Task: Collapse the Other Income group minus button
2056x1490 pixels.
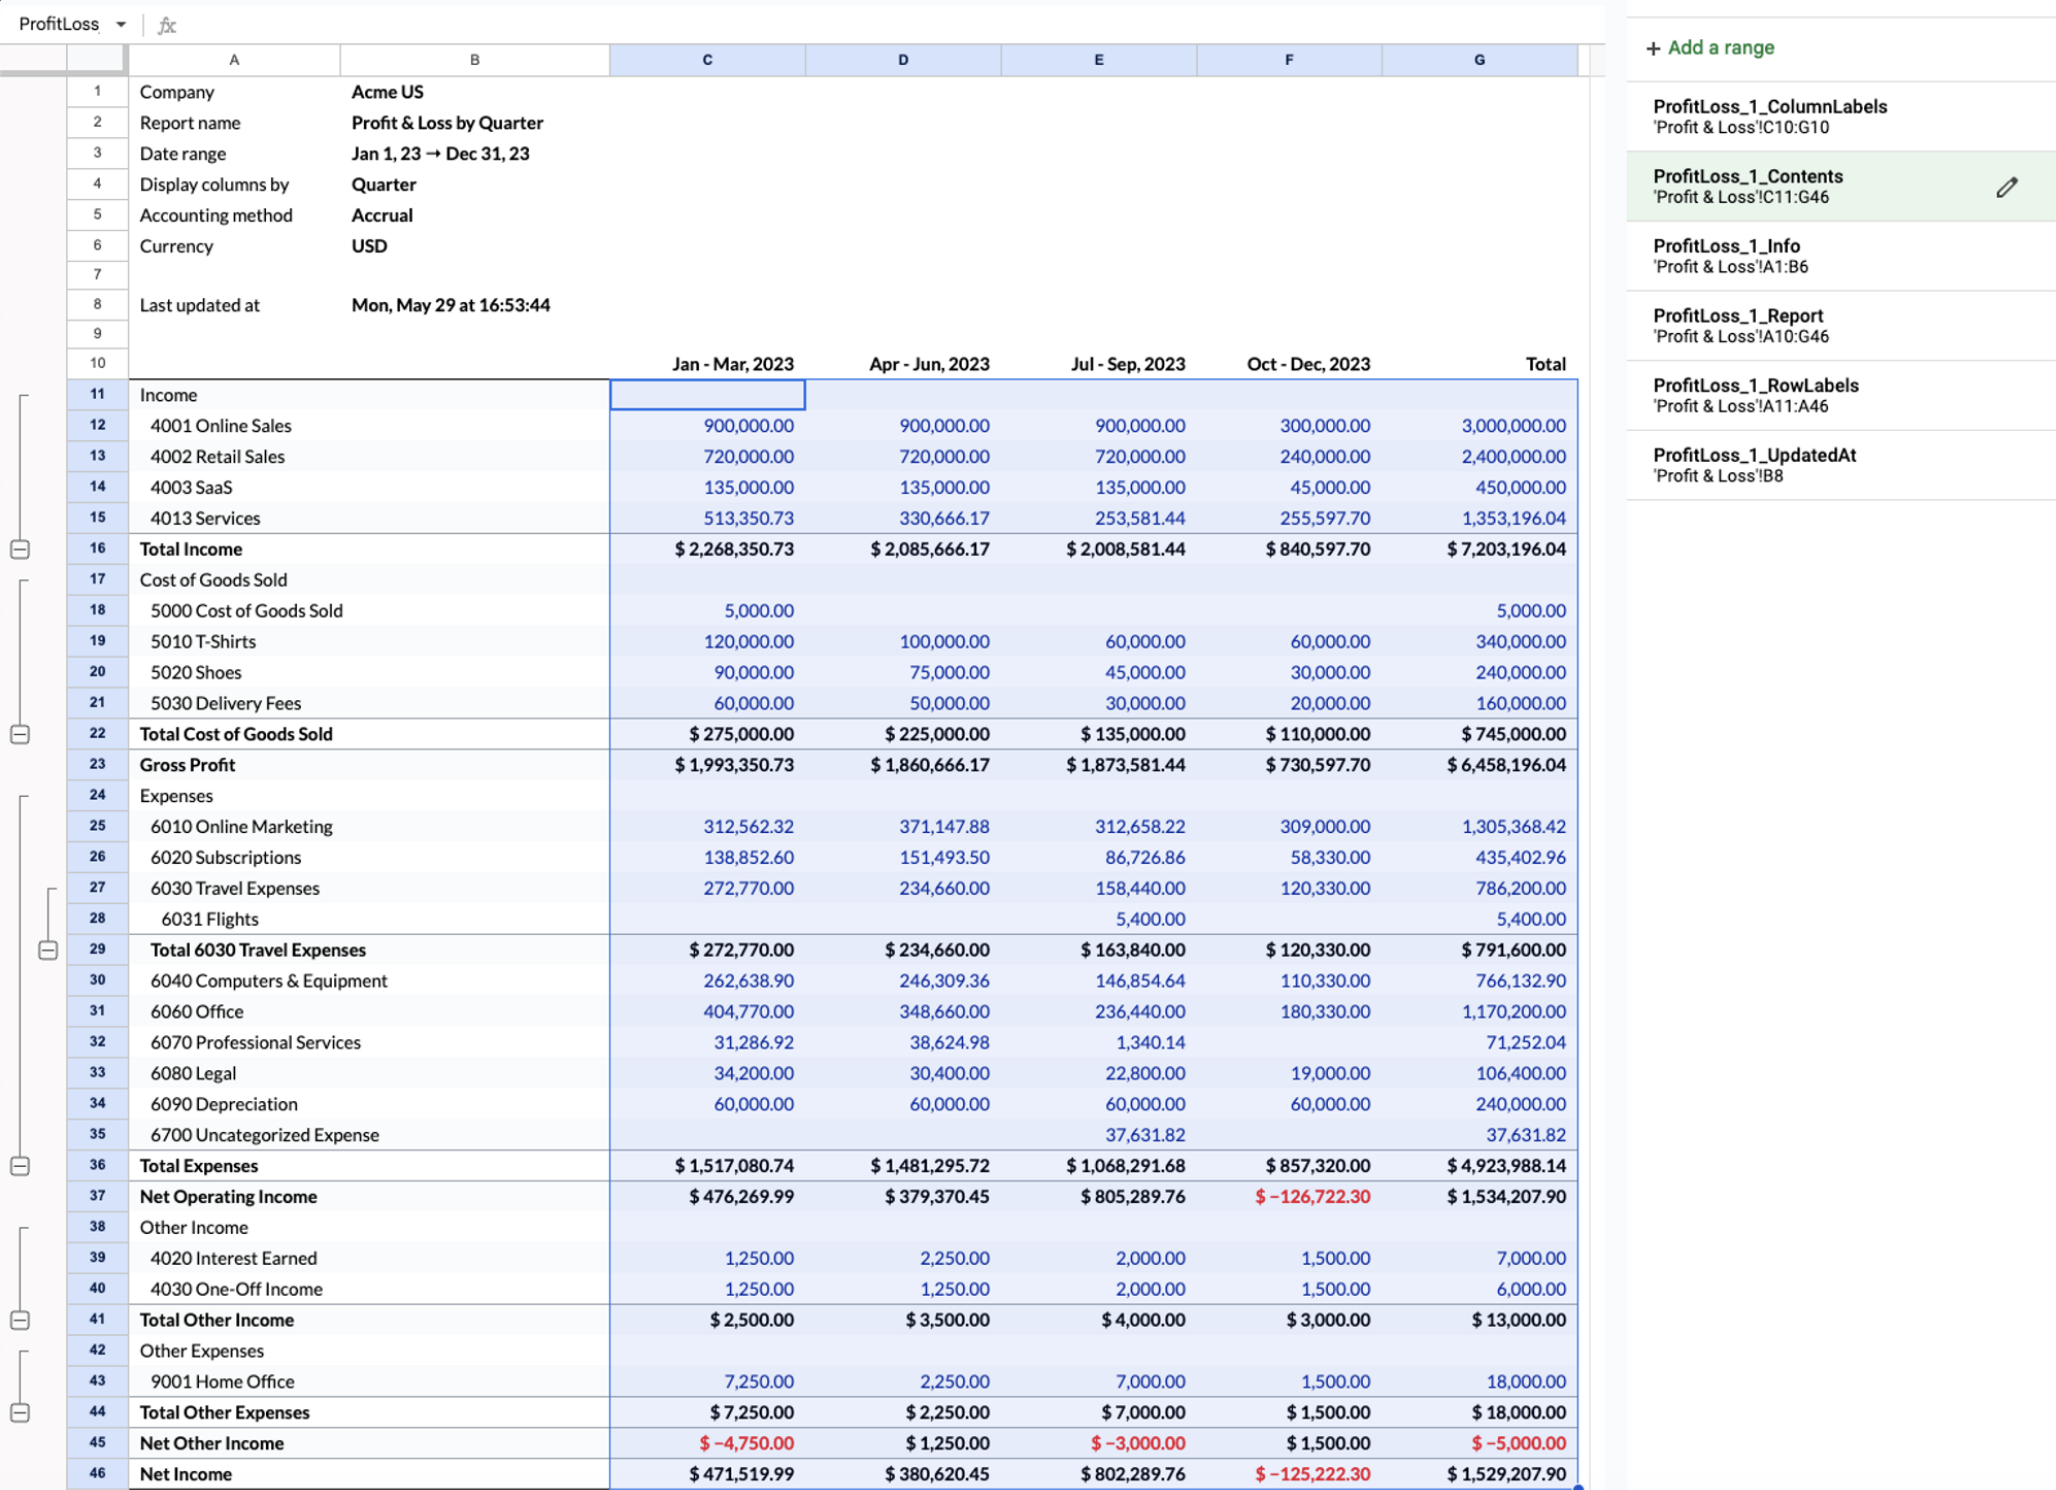Action: [20, 1320]
